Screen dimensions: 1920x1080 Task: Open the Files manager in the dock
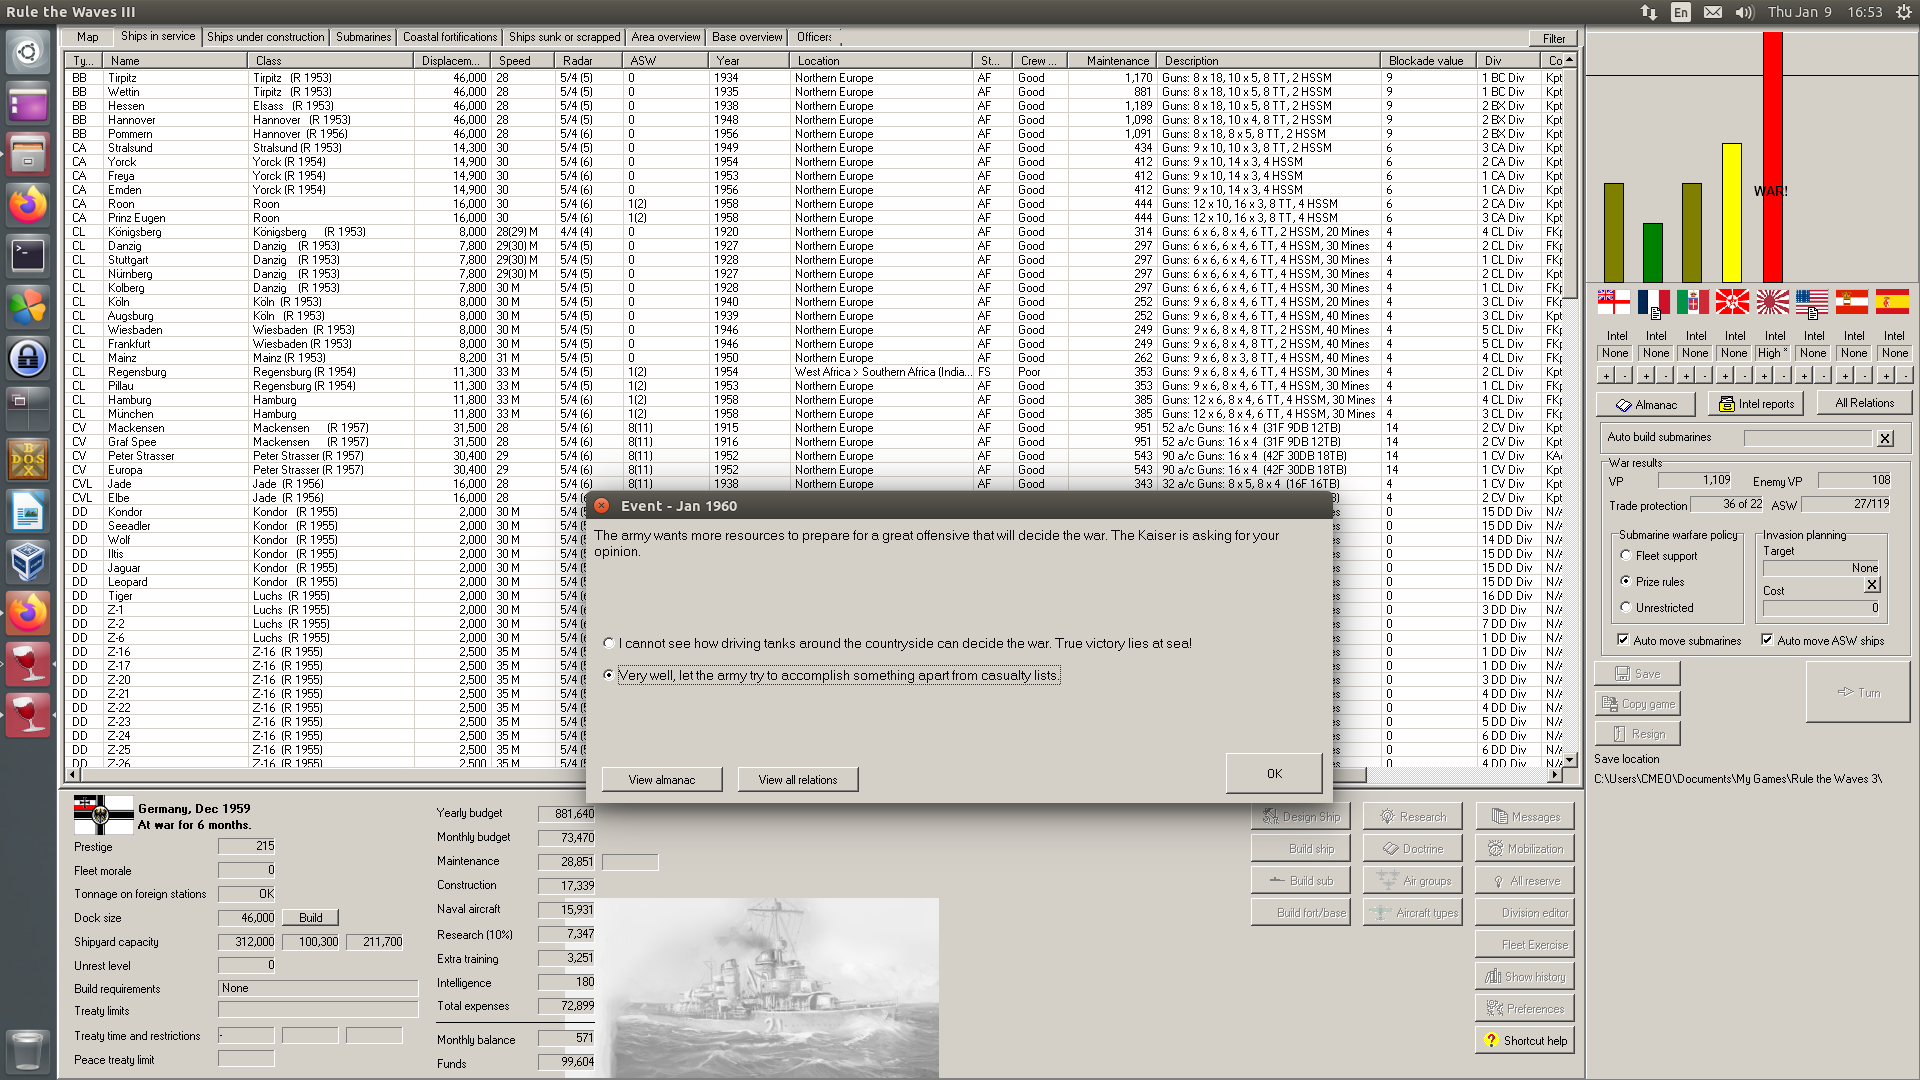click(28, 154)
